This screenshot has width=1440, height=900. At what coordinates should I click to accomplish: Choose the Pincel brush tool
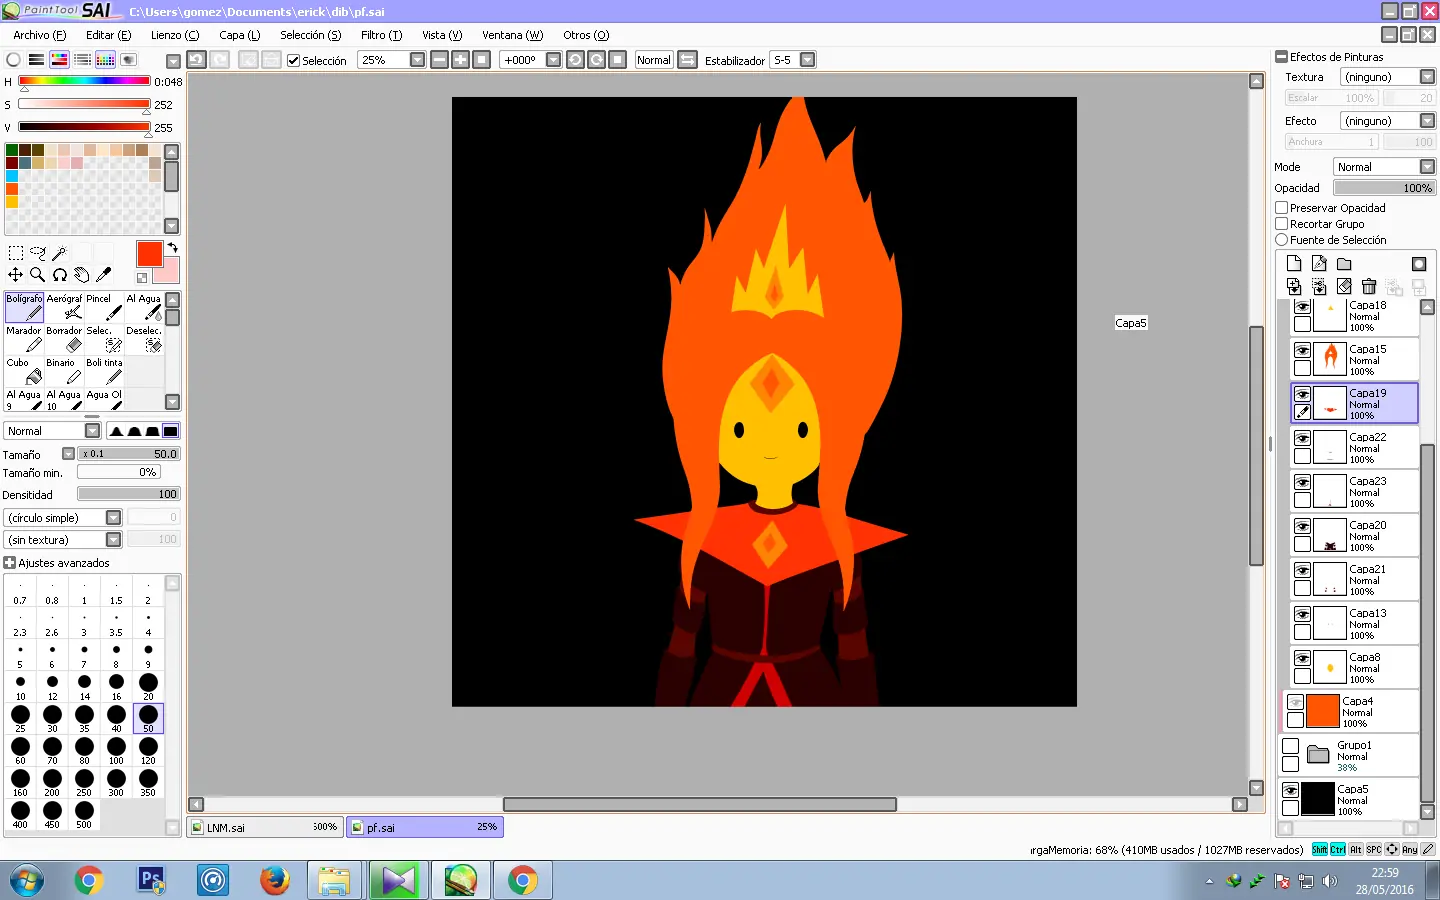(104, 307)
